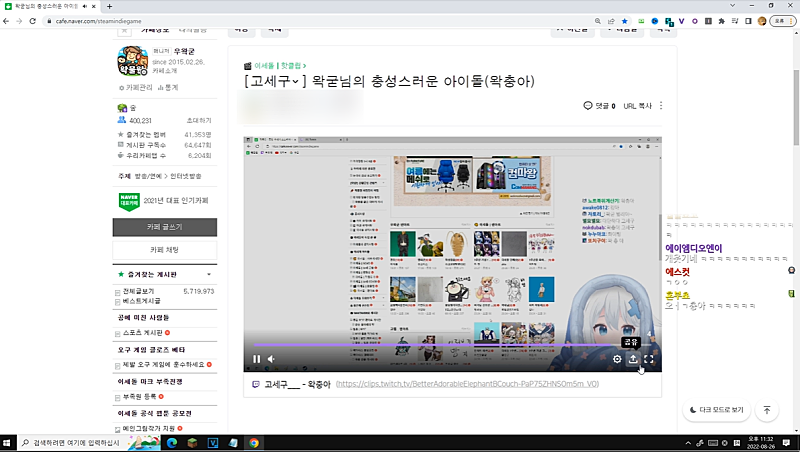Click the comment bubble icon

(x=587, y=105)
